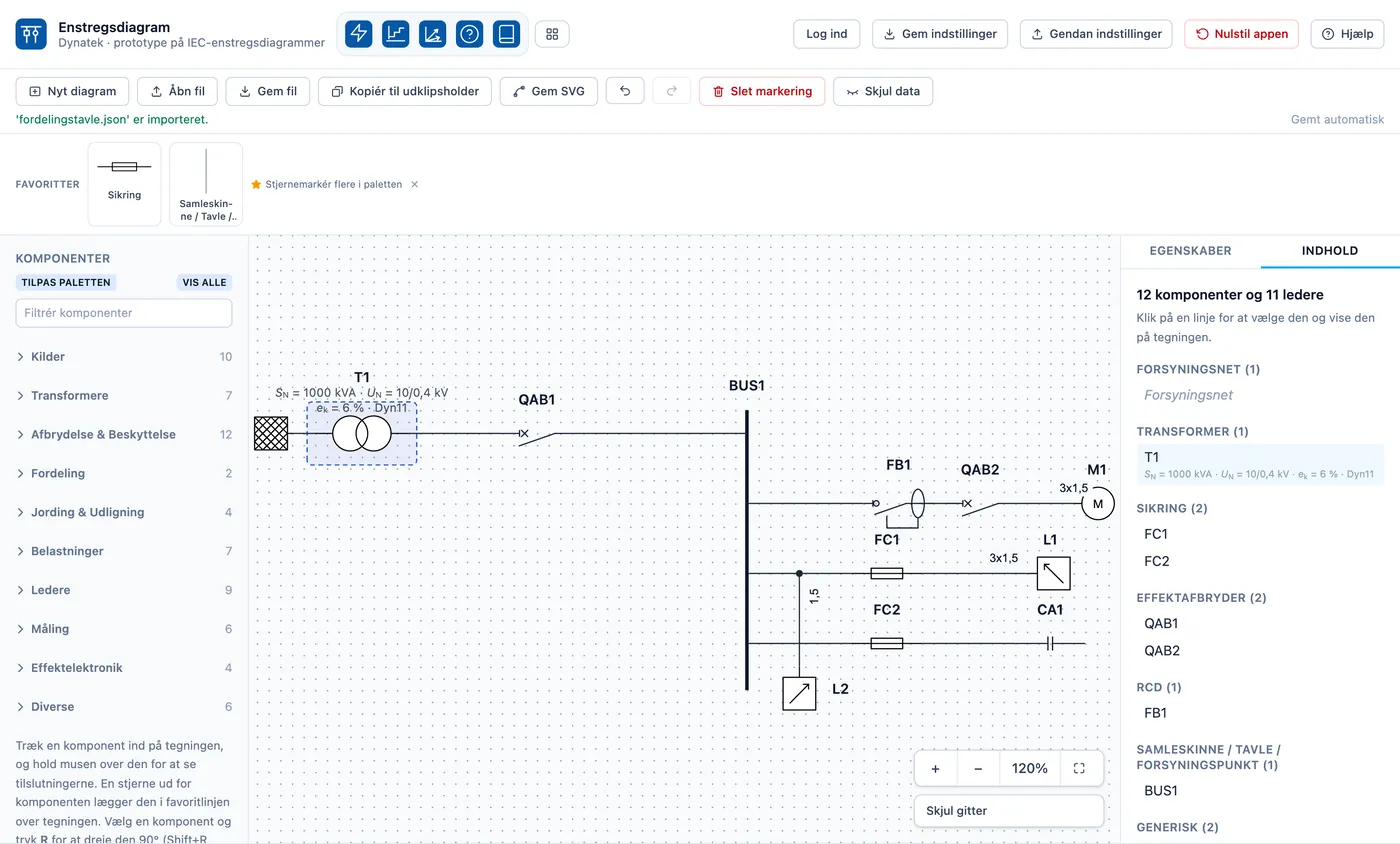Toggle Skjul gitter grid button
The width and height of the screenshot is (1400, 844).
pos(1009,811)
